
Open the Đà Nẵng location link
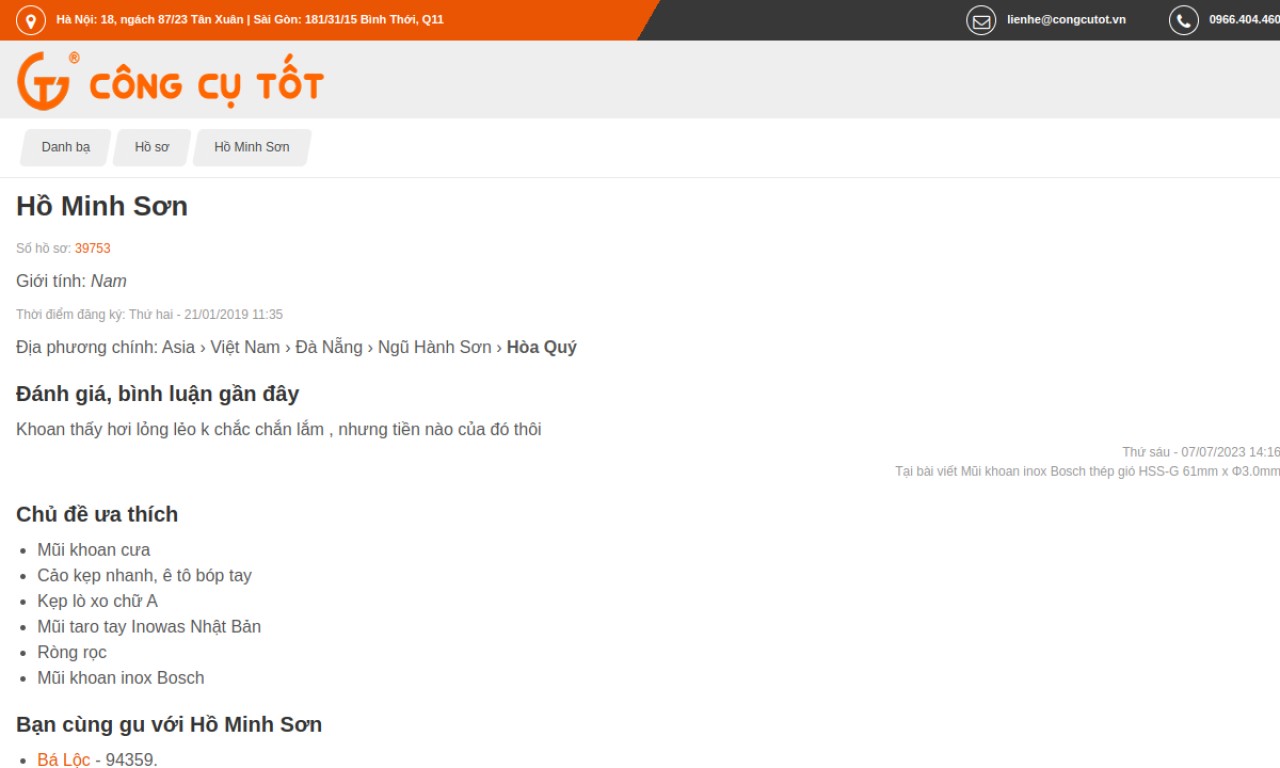click(328, 347)
